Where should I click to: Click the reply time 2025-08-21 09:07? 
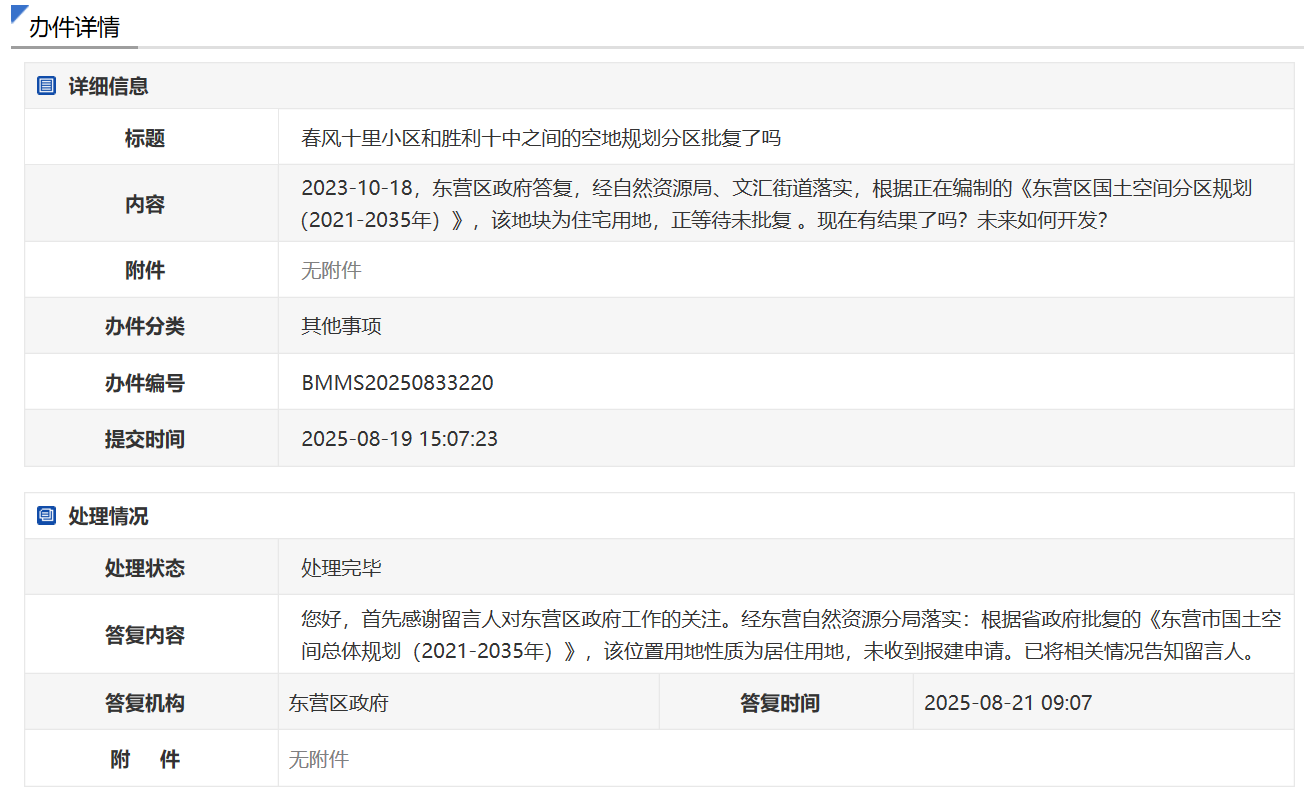(1008, 703)
